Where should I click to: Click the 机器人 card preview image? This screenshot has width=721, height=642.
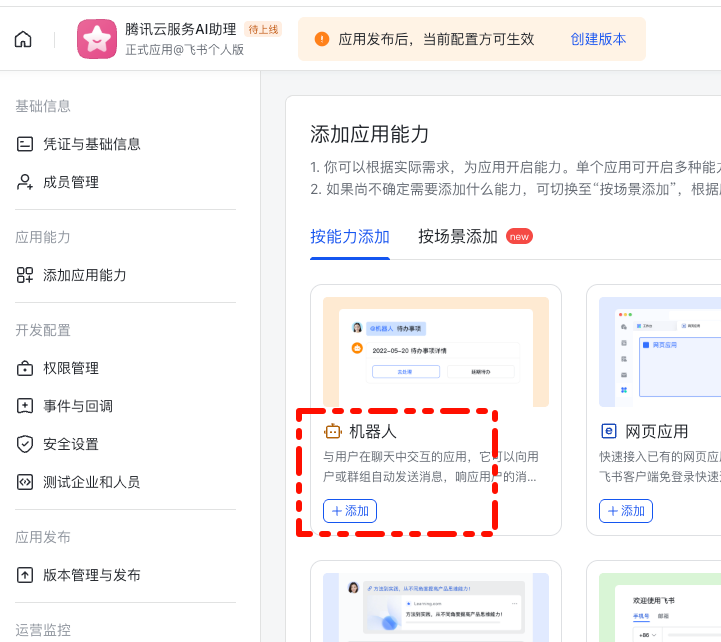435,352
